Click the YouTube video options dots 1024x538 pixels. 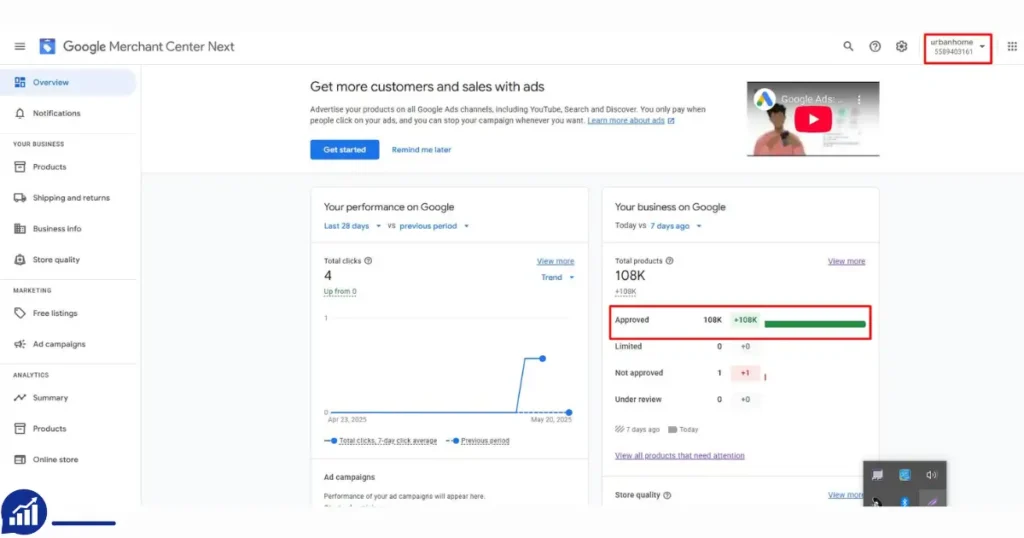(859, 99)
